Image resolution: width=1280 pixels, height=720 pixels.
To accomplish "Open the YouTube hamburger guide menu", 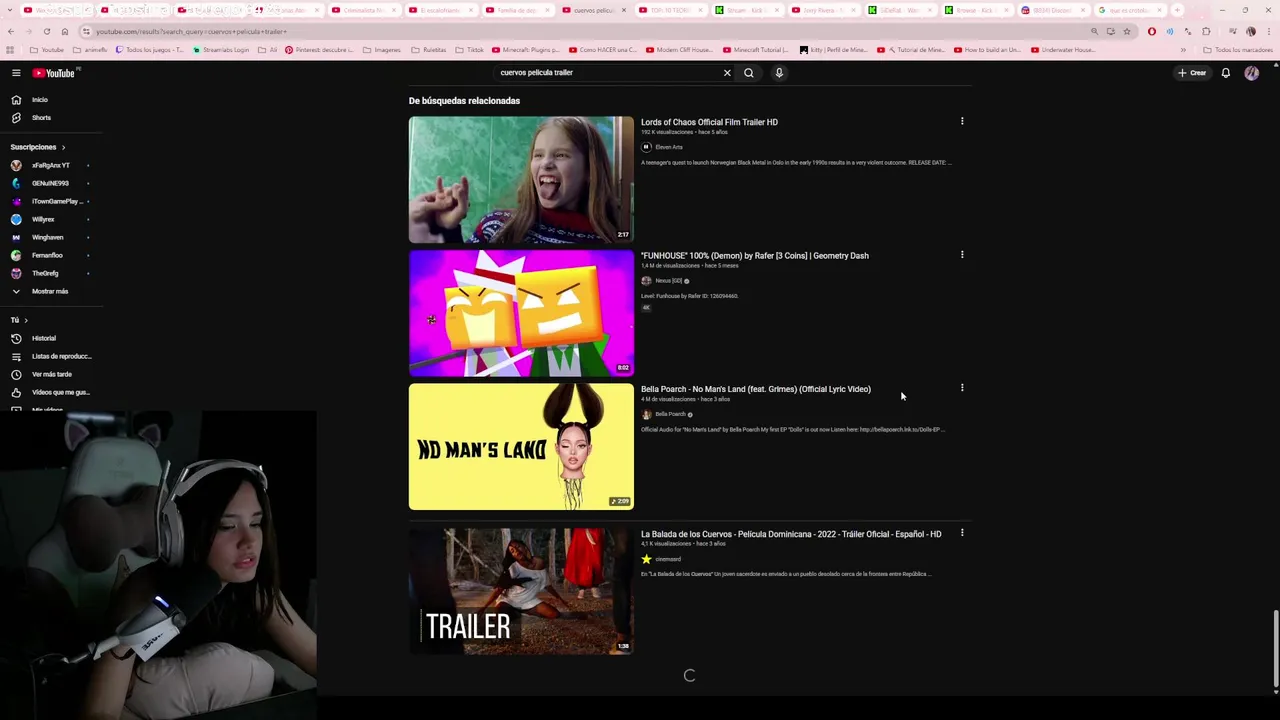I will tap(16, 73).
